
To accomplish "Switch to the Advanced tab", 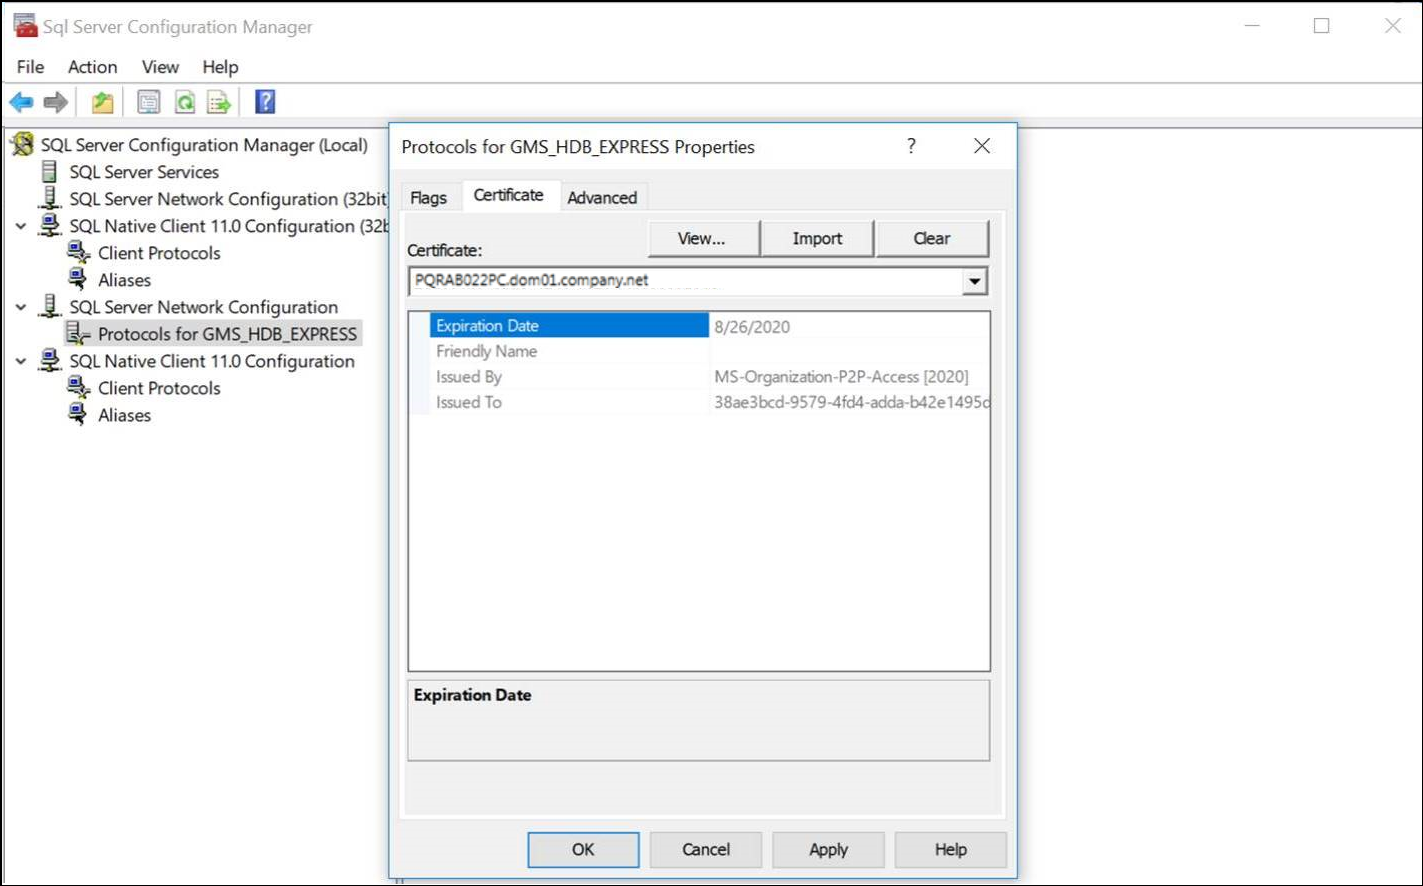I will [602, 198].
